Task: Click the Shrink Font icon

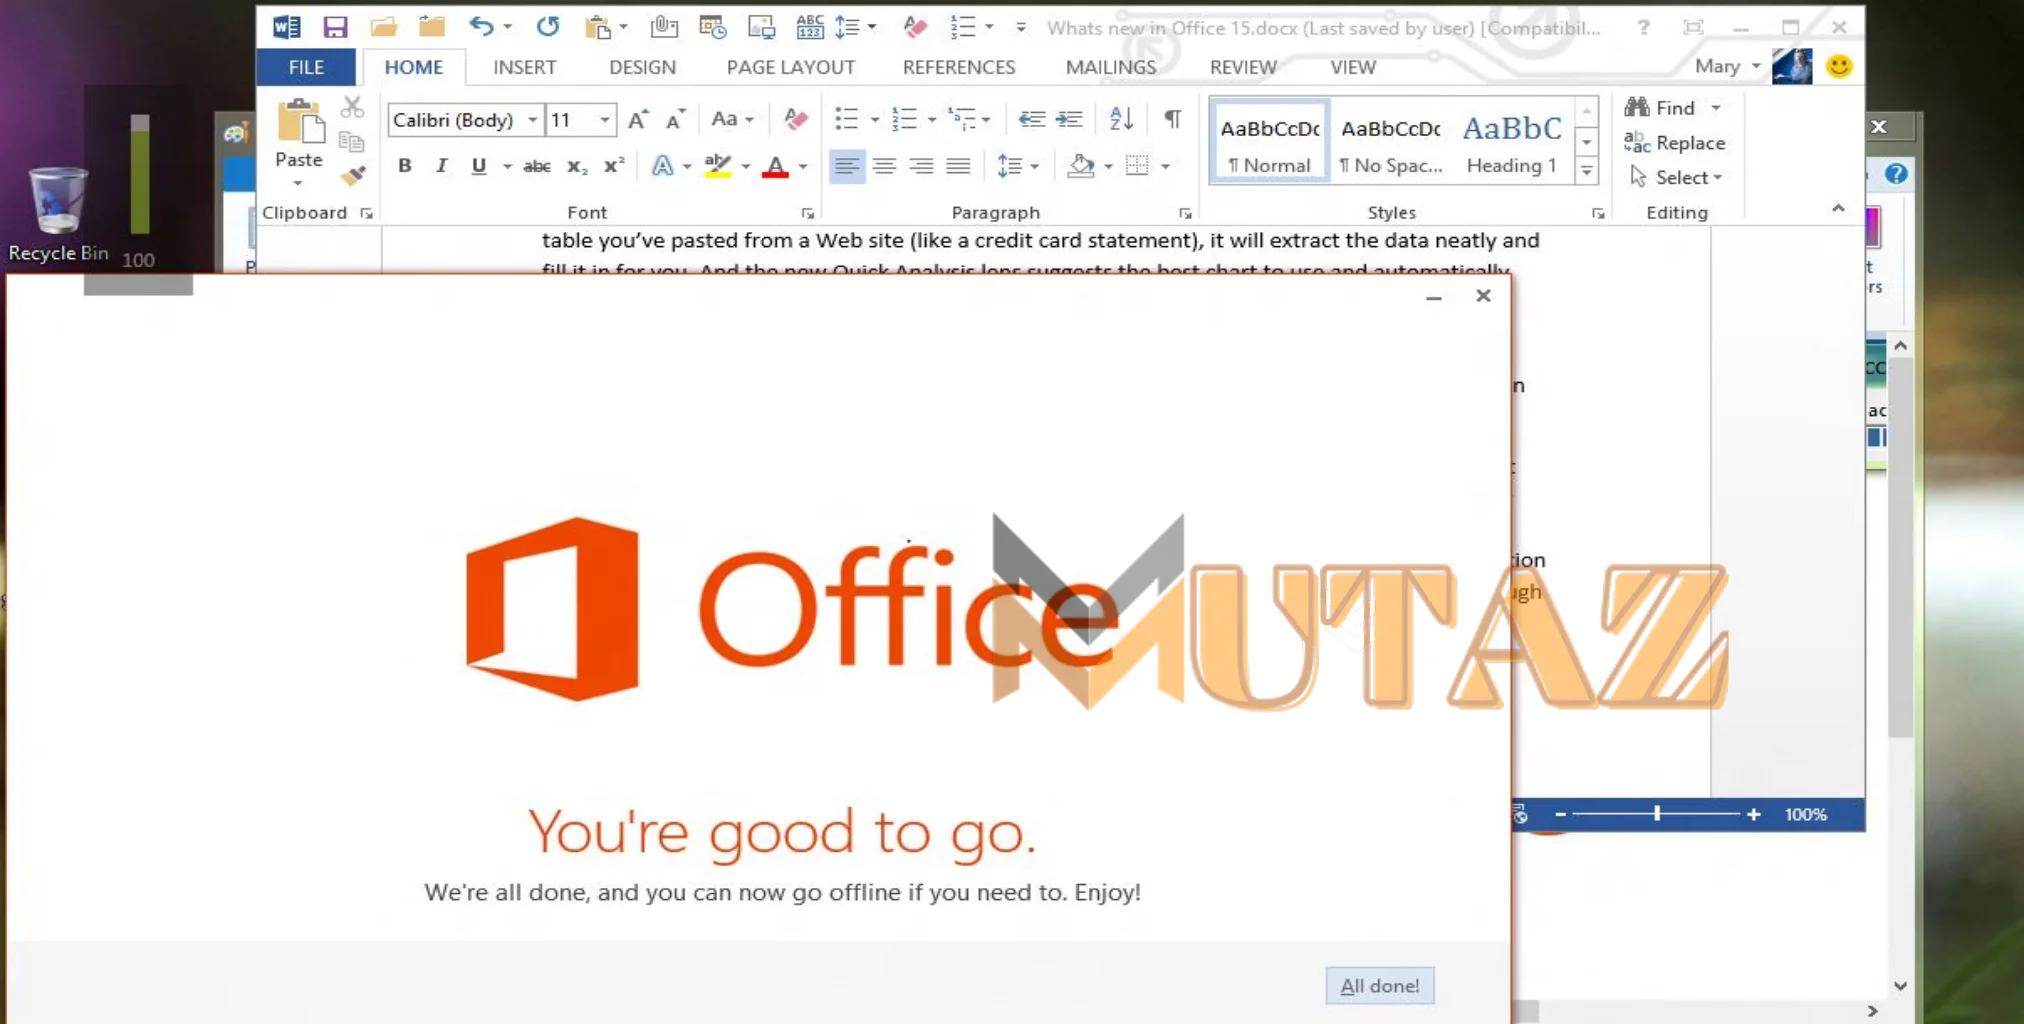Action: click(x=676, y=120)
